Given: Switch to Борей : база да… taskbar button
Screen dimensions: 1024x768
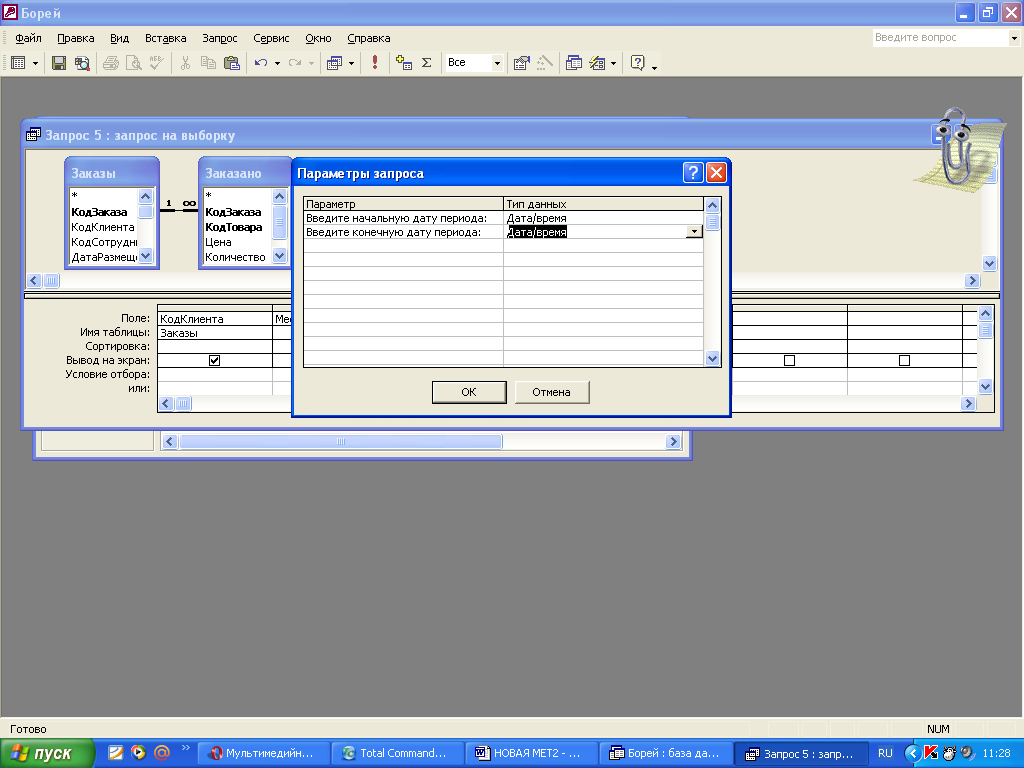Looking at the screenshot, I should click(665, 753).
